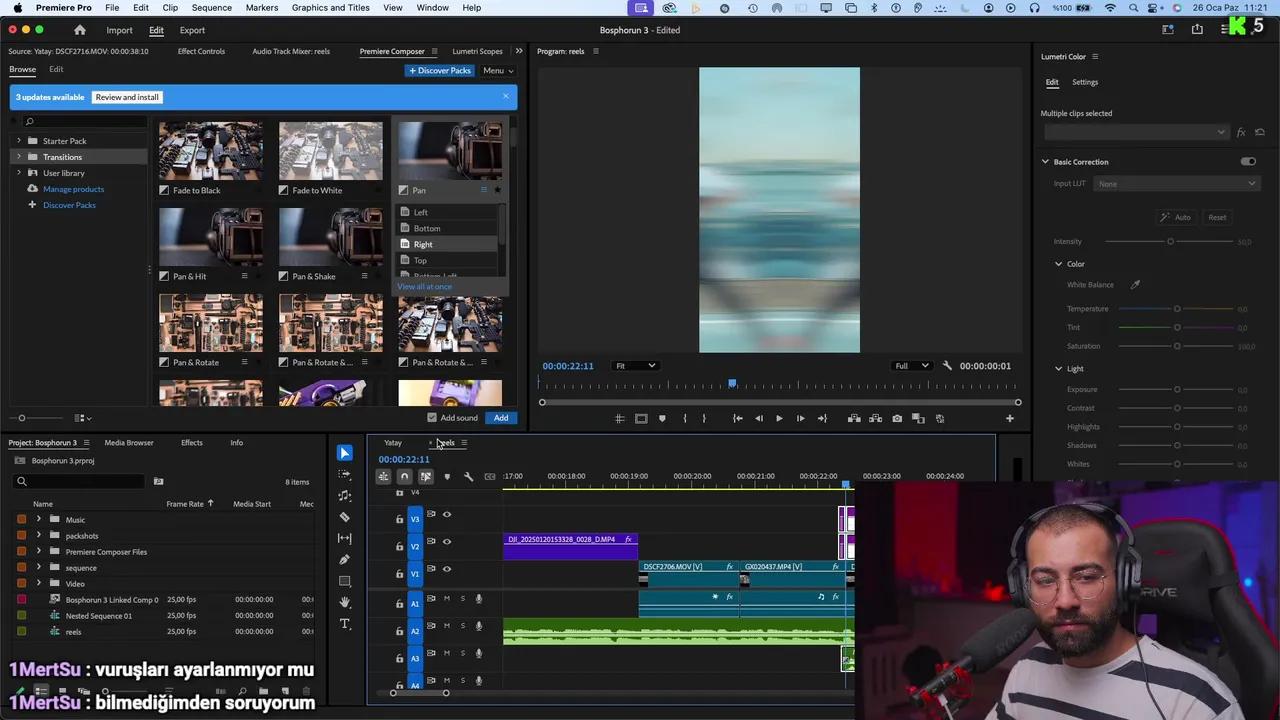Adjust the Temperature slider handle
The height and width of the screenshot is (720, 1280).
(x=1177, y=309)
